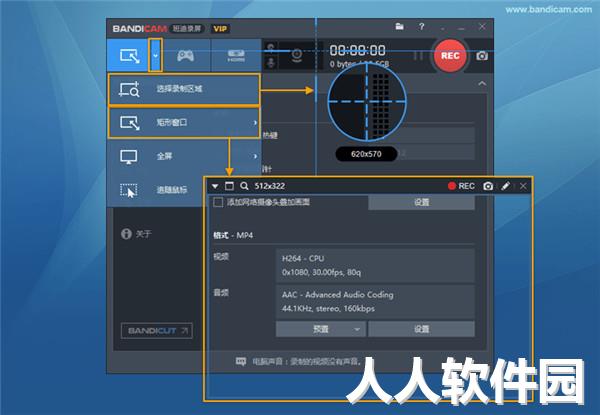Enable 添加网络摄像头叠加画面 checkbox
This screenshot has width=600, height=415.
pyautogui.click(x=218, y=202)
